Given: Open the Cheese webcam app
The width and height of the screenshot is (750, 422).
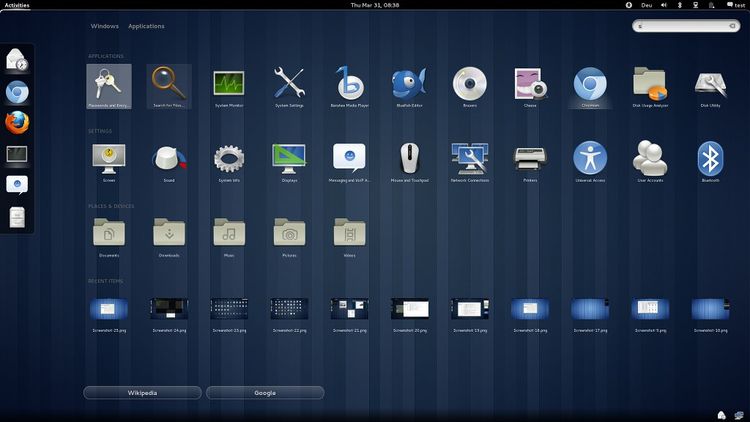Looking at the screenshot, I should tap(529, 84).
